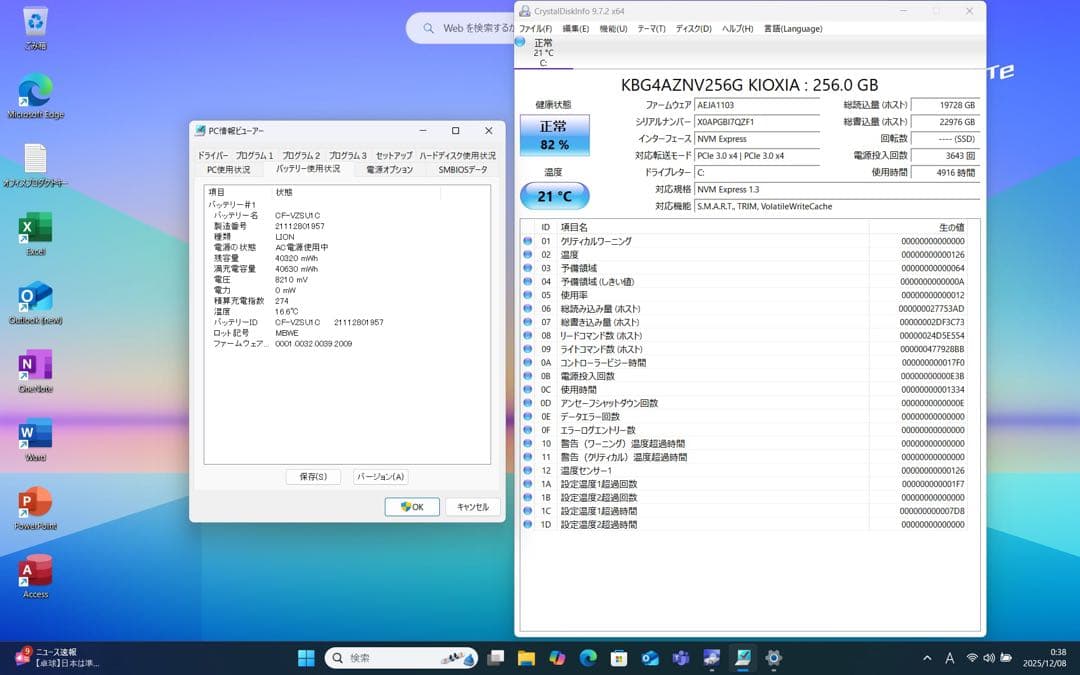
Task: Click the blue 正常 82% health indicator
Action: (556, 134)
